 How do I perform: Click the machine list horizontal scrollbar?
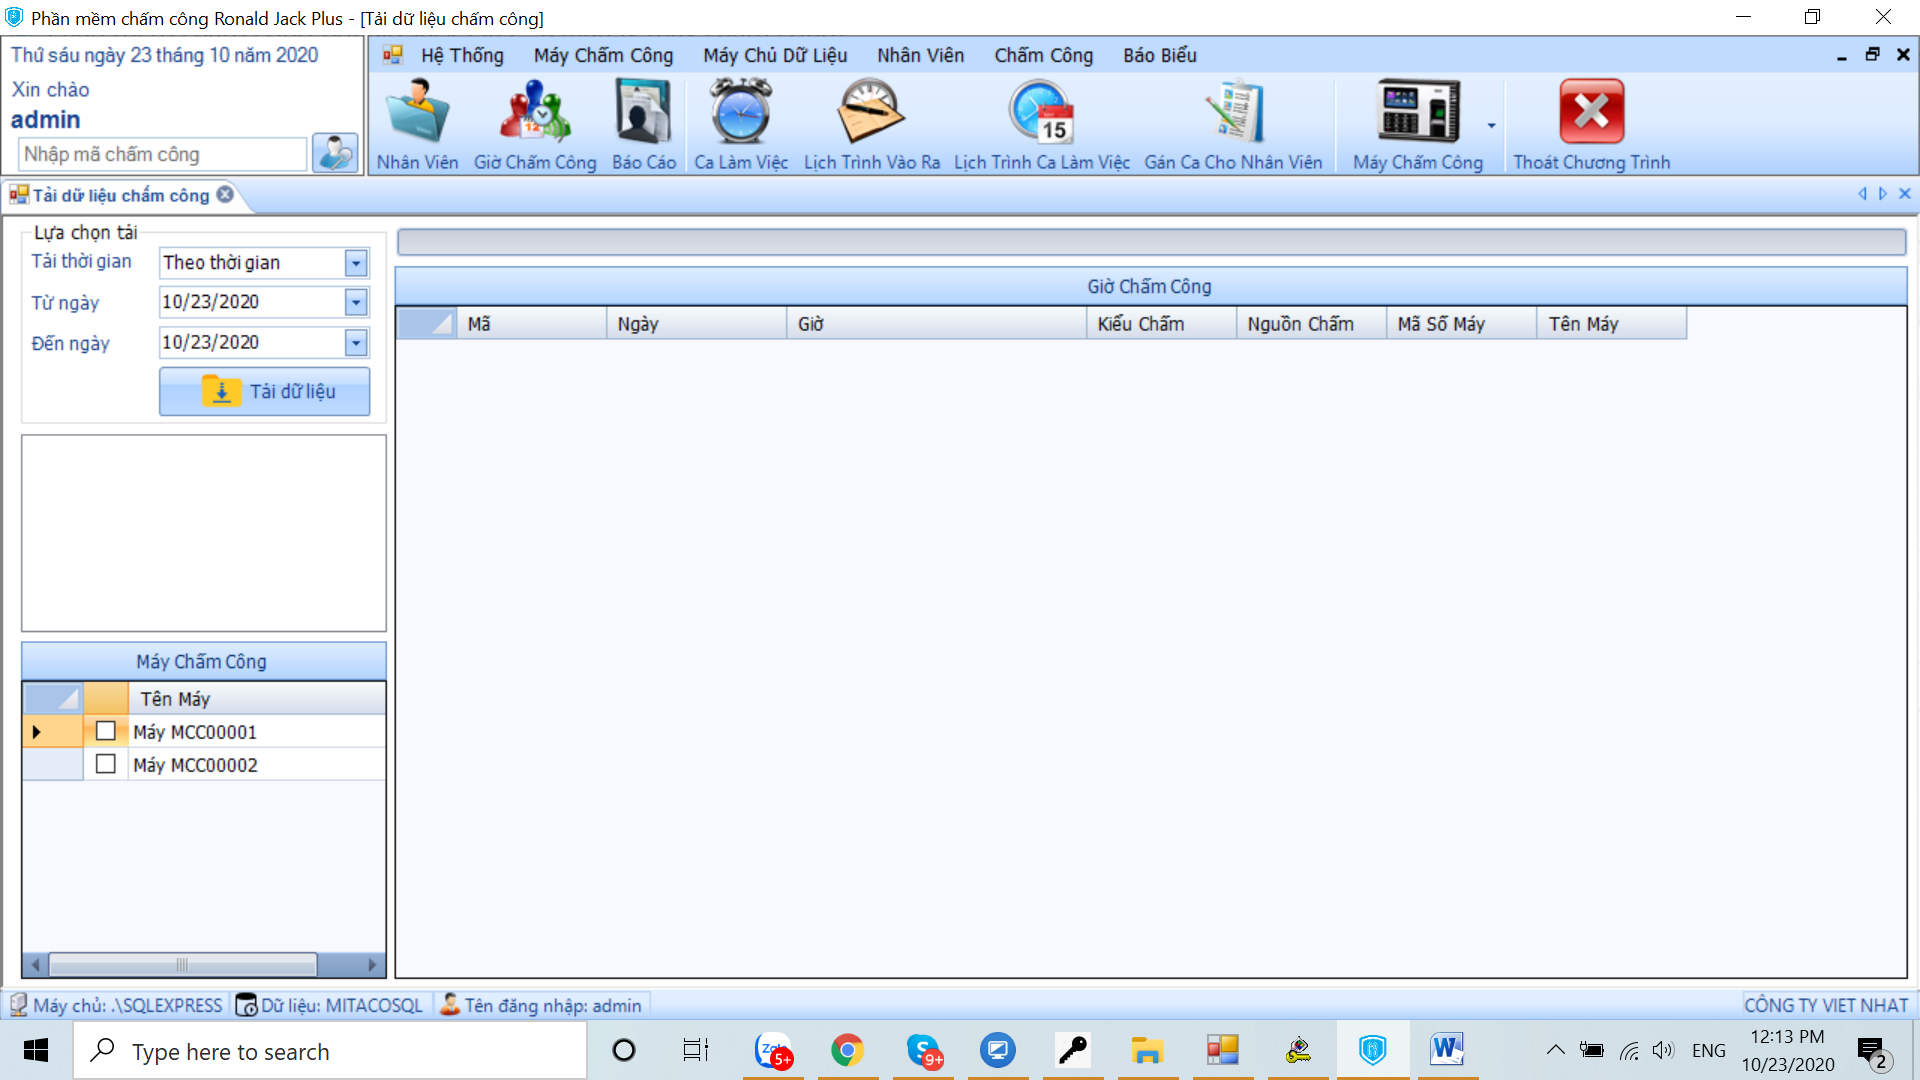click(x=182, y=965)
